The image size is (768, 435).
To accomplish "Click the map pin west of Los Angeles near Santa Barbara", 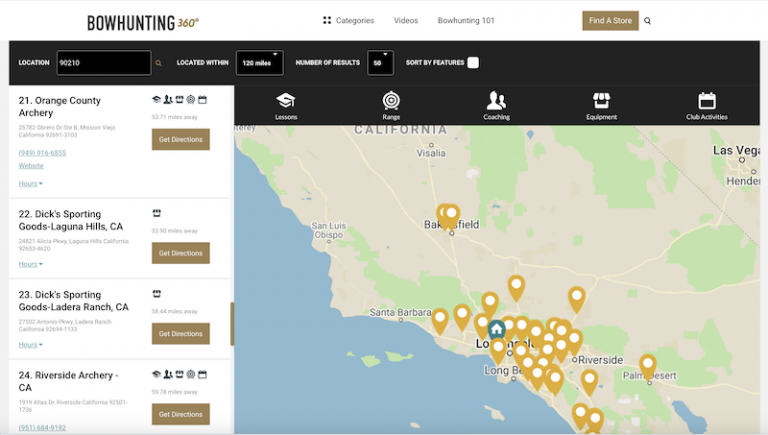I will pos(440,319).
